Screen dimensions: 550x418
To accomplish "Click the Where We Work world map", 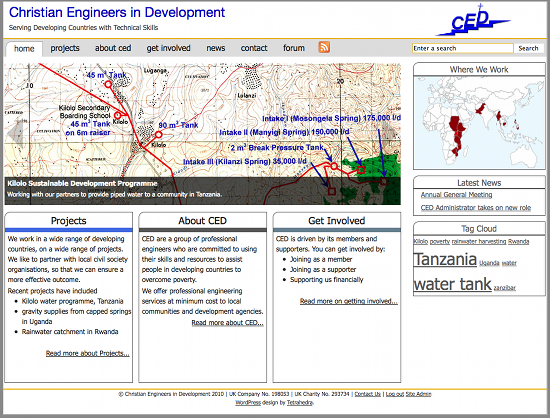I will tap(479, 123).
